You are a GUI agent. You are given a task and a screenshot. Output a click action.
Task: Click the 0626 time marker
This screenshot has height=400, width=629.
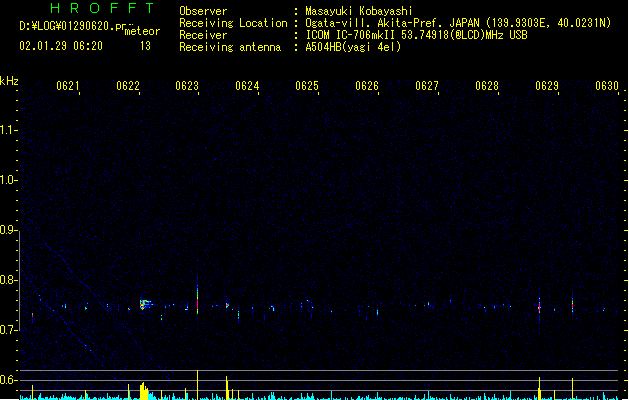tap(367, 86)
